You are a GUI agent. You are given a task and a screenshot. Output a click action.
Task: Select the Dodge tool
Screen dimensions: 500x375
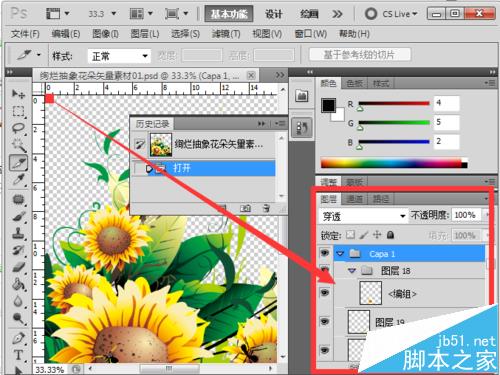(18, 318)
